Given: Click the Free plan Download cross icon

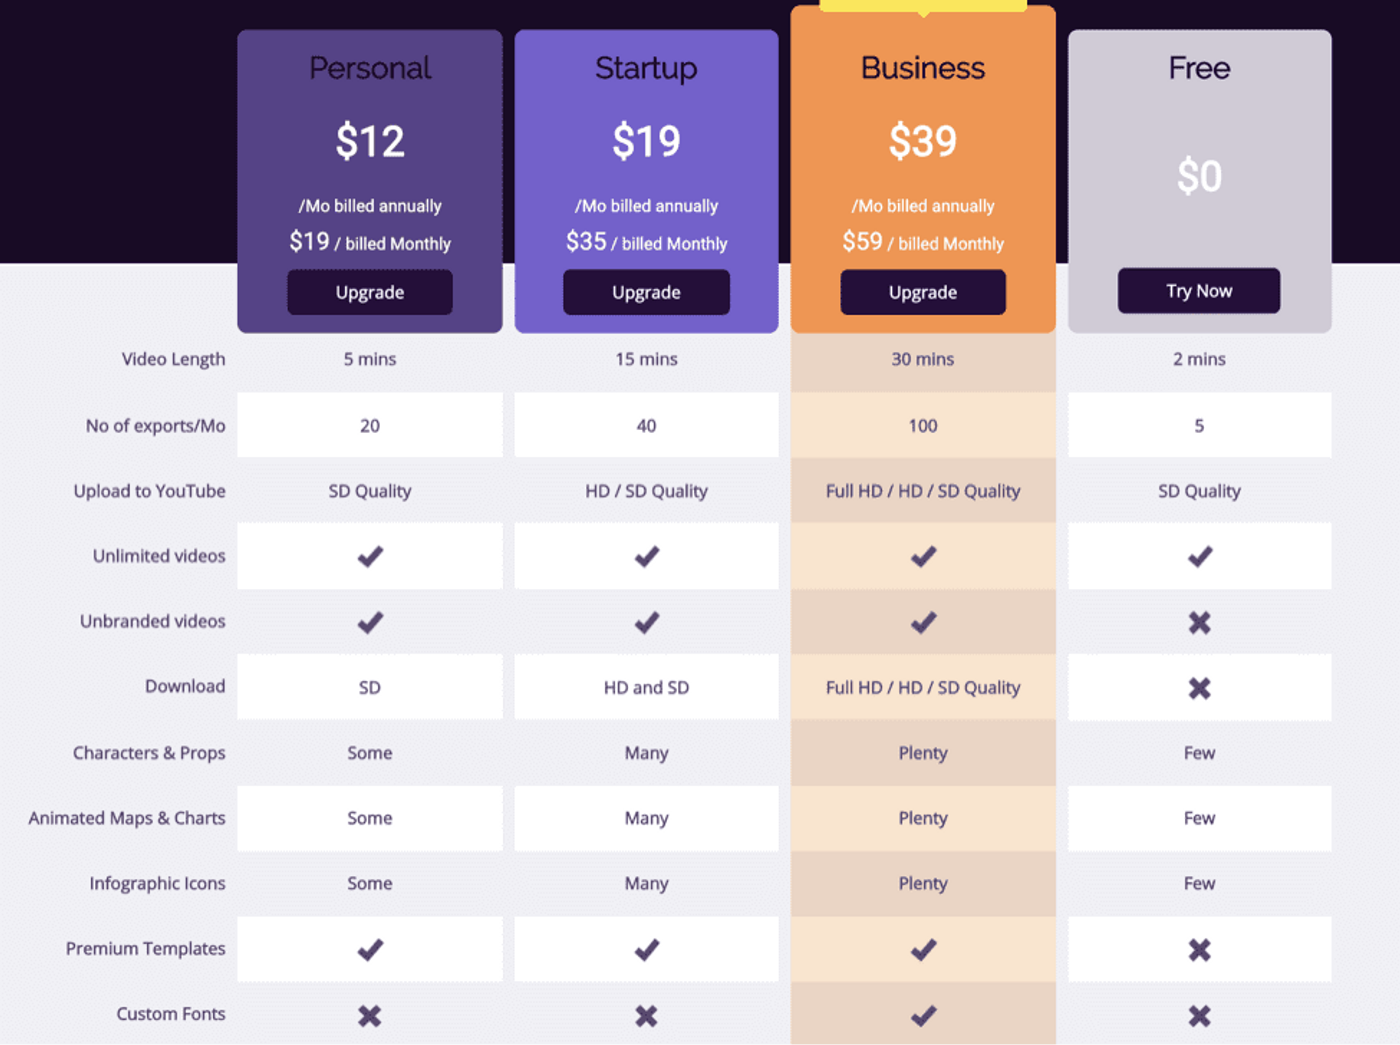Looking at the screenshot, I should pos(1199,688).
